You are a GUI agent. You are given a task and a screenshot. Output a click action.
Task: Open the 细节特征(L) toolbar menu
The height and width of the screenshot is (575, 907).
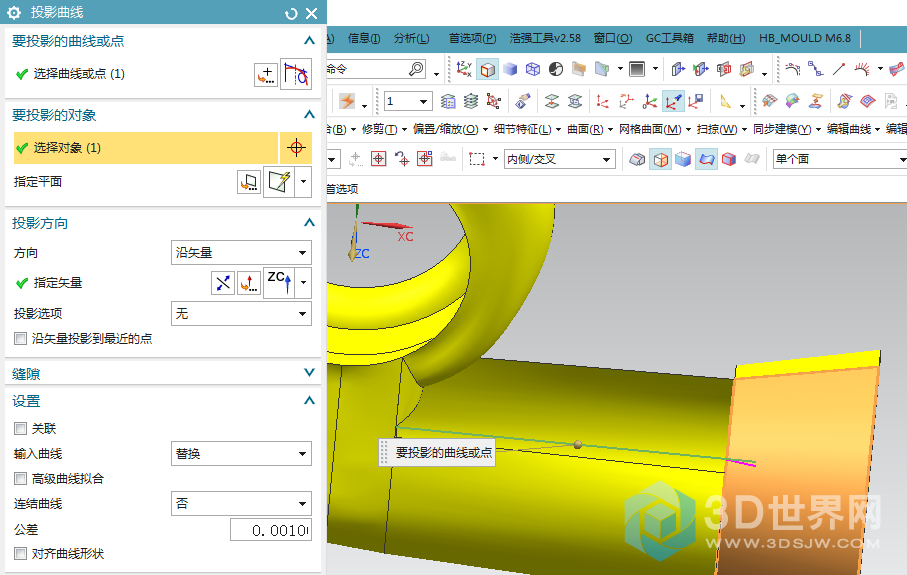(x=528, y=129)
